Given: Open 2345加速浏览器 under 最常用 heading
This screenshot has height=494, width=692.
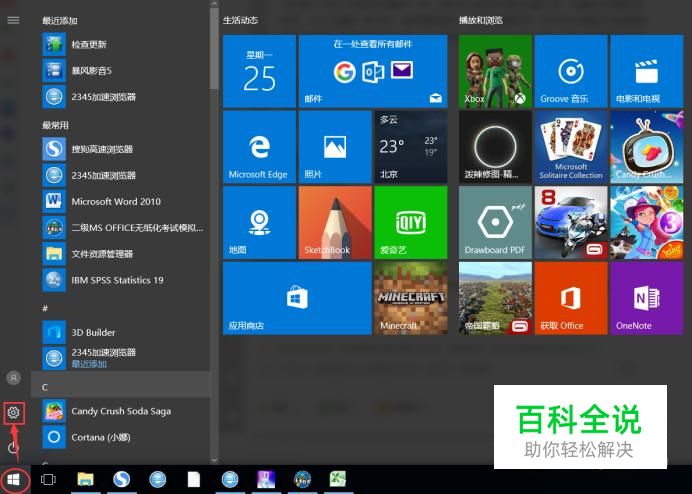Looking at the screenshot, I should [120, 175].
